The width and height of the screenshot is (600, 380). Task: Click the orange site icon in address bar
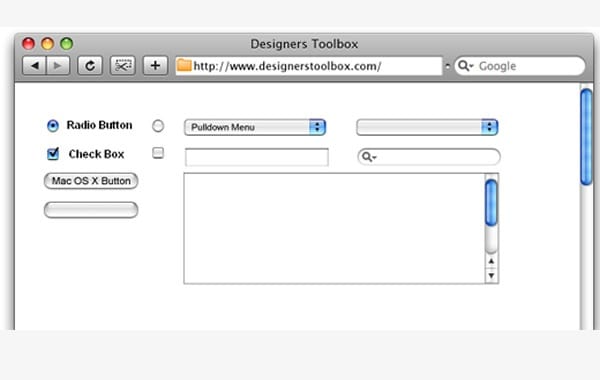coord(184,65)
